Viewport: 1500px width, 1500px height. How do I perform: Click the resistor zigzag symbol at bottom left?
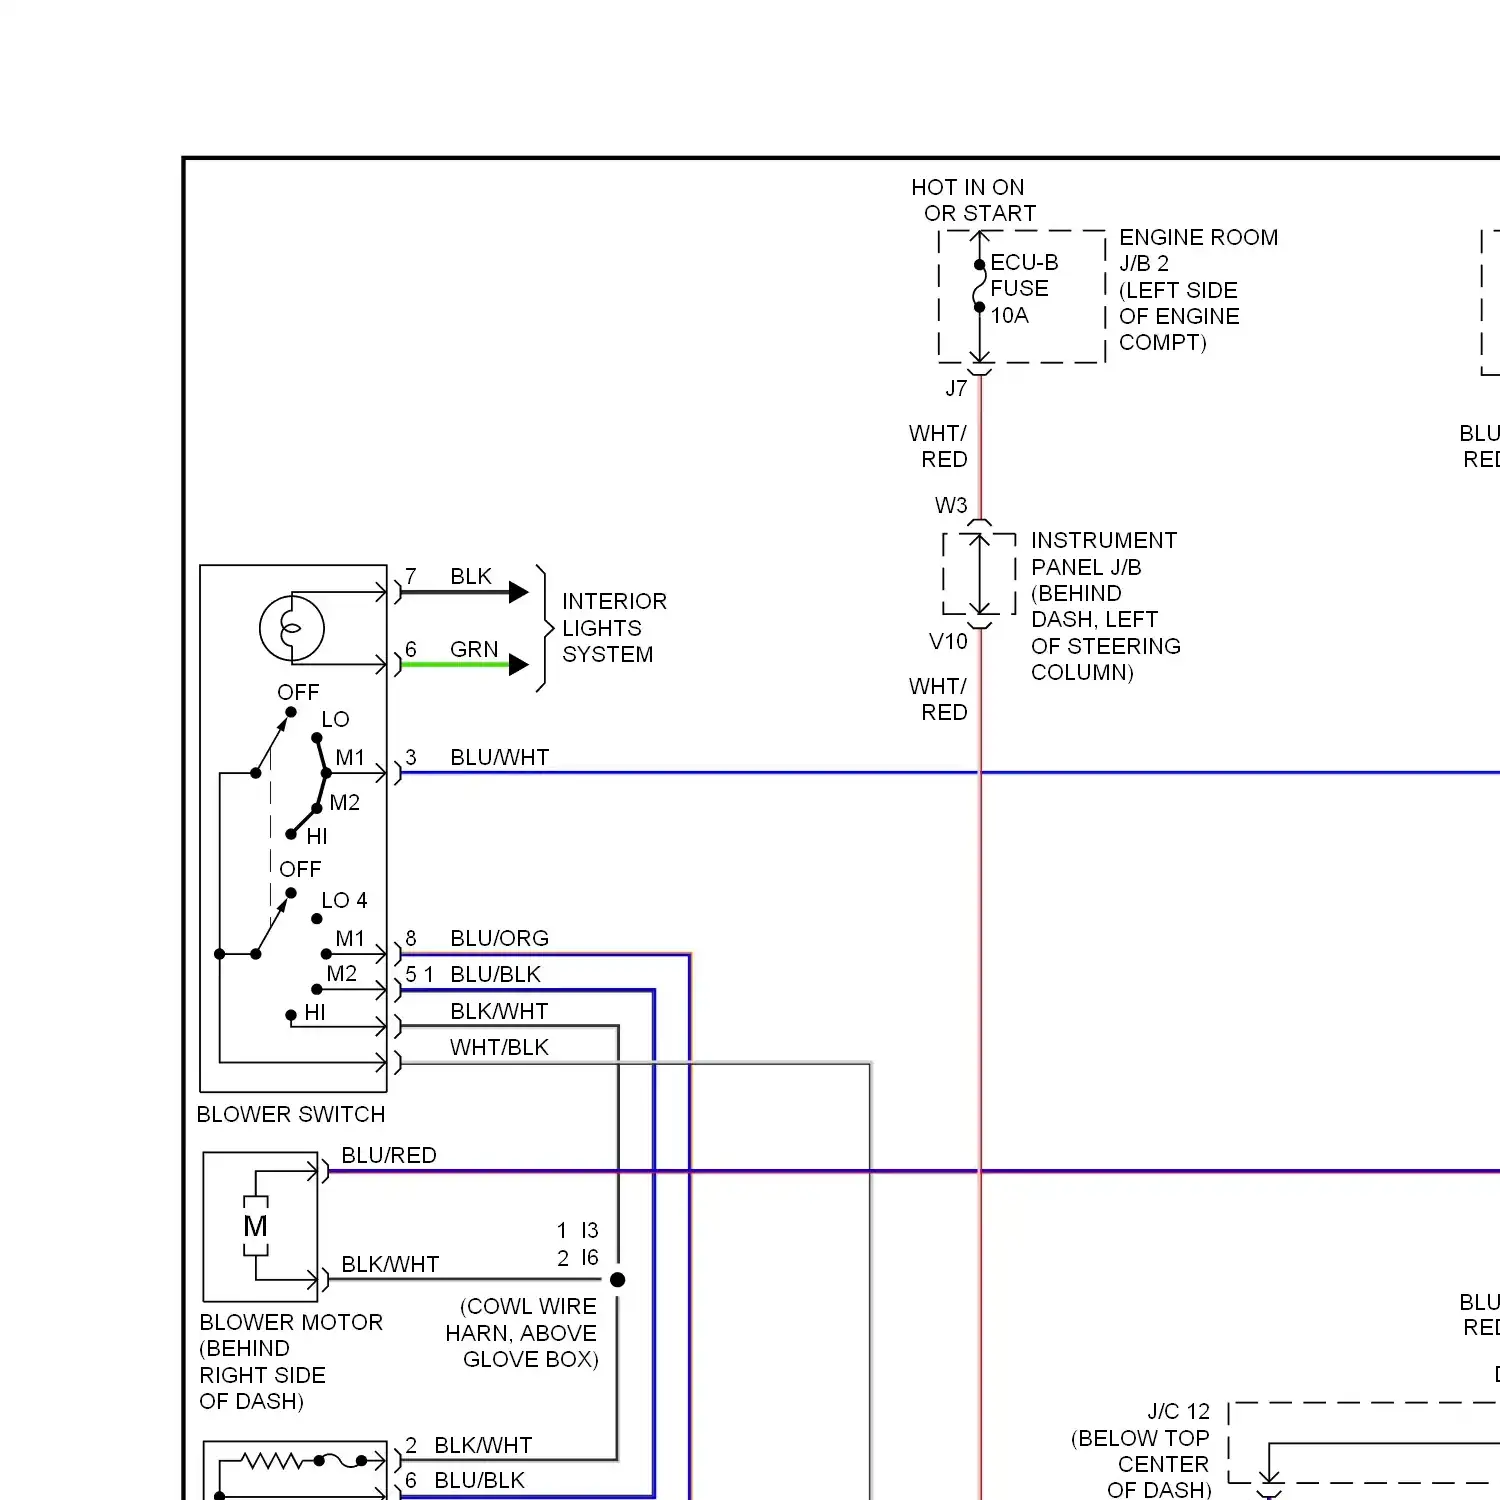coord(272,1461)
